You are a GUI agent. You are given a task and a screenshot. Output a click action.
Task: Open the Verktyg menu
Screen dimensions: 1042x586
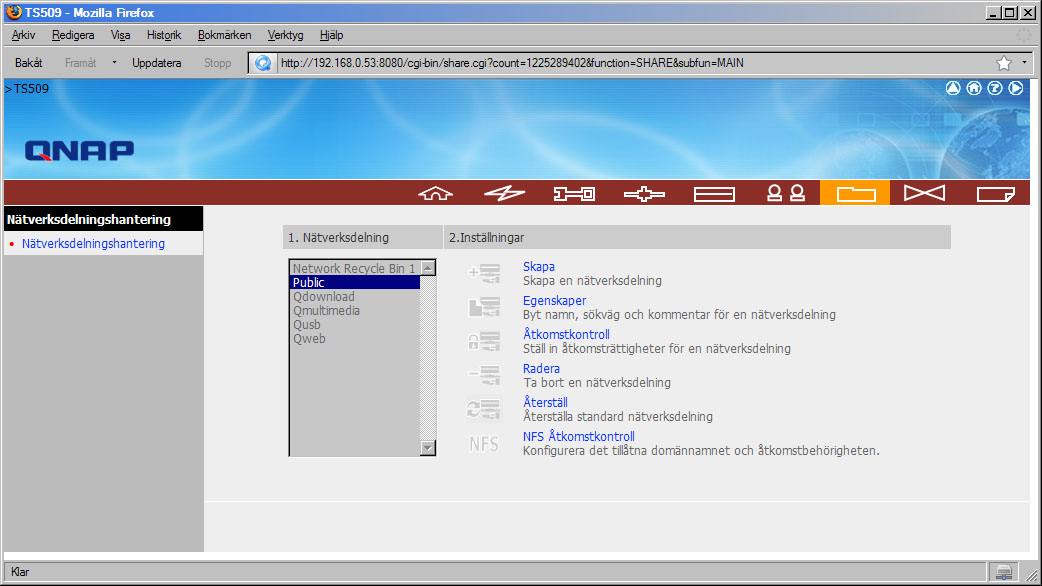click(285, 35)
